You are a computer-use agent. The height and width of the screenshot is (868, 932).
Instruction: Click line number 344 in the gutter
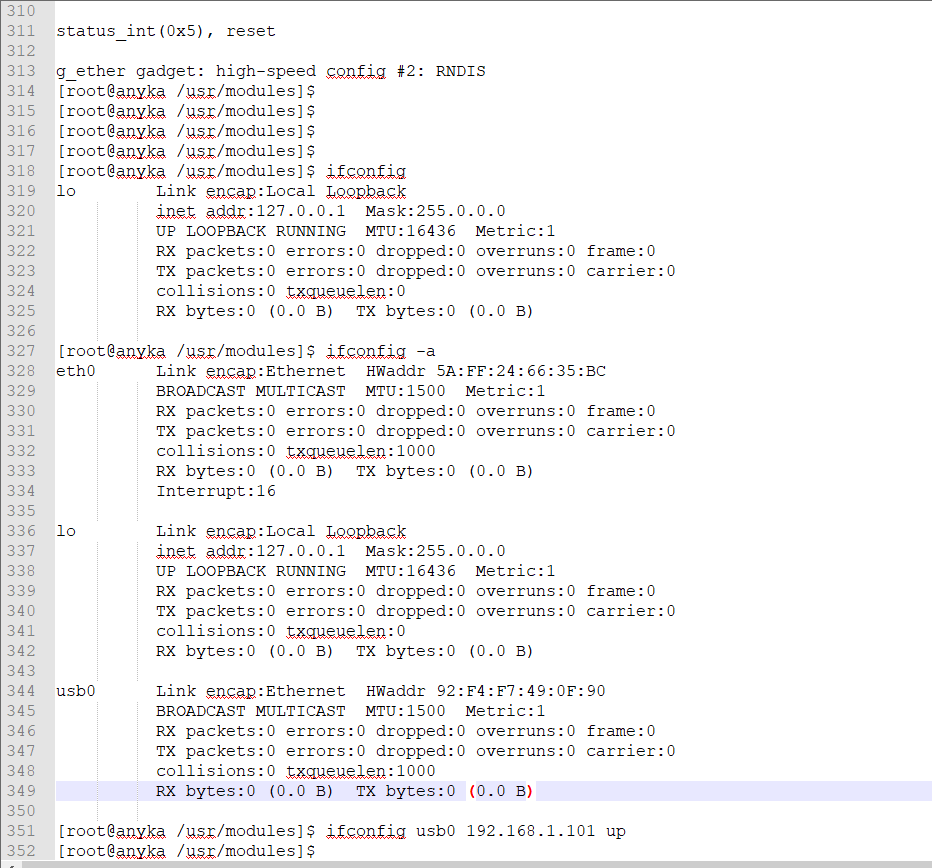click(21, 691)
